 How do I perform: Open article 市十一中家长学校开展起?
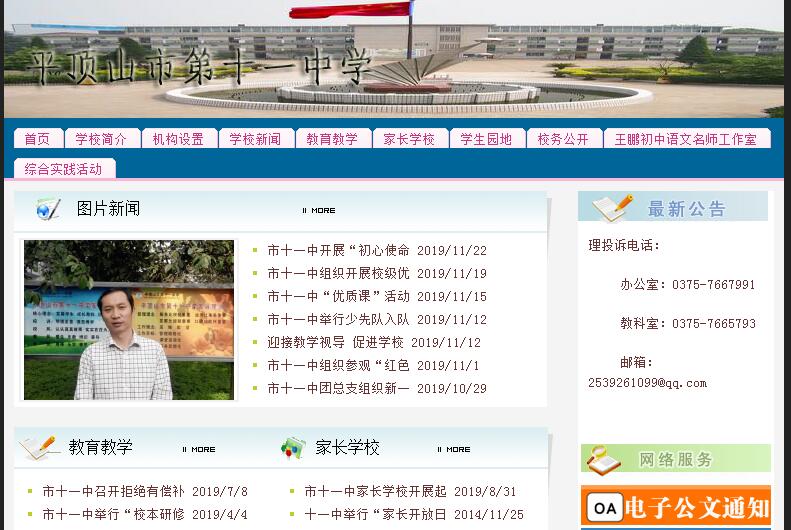click(x=375, y=491)
